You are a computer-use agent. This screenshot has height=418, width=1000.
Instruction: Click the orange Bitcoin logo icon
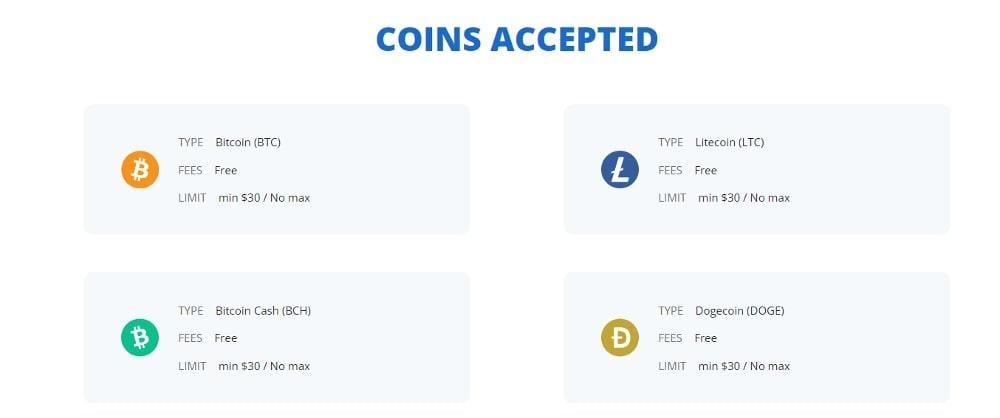(140, 170)
